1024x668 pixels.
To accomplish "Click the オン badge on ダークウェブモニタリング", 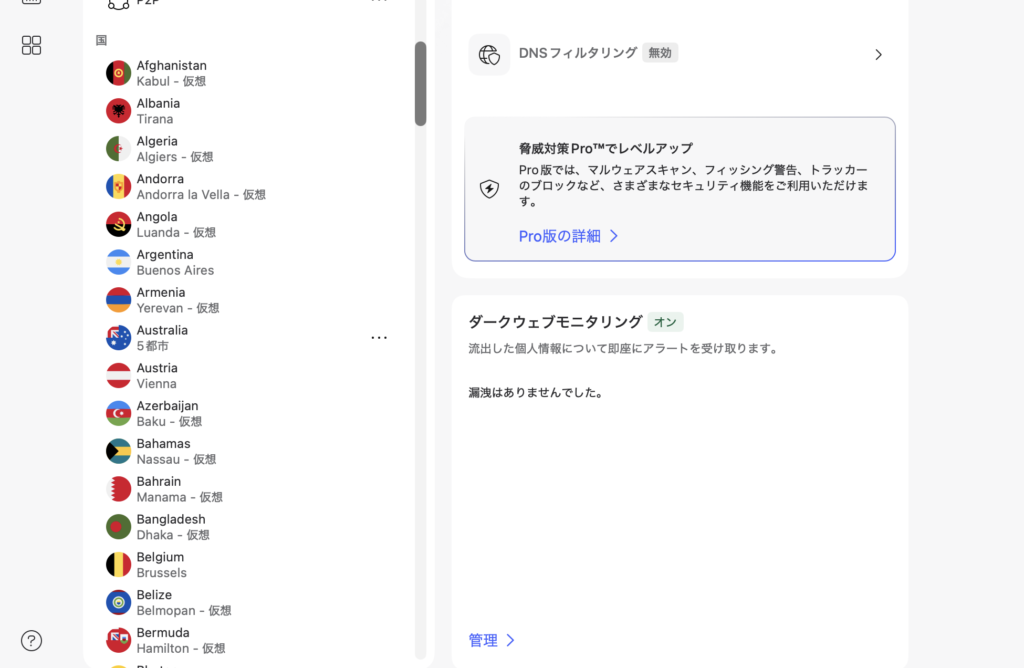I will click(x=663, y=322).
